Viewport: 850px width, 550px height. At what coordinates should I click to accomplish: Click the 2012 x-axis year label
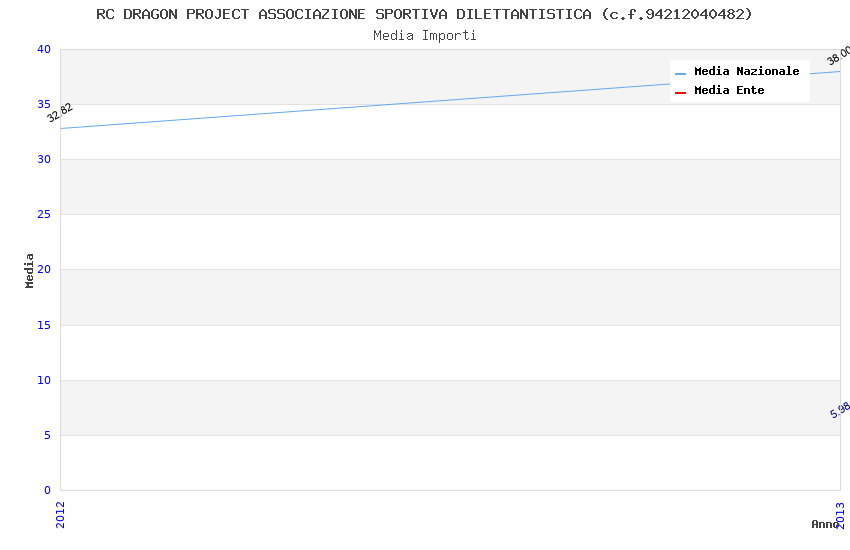(60, 514)
